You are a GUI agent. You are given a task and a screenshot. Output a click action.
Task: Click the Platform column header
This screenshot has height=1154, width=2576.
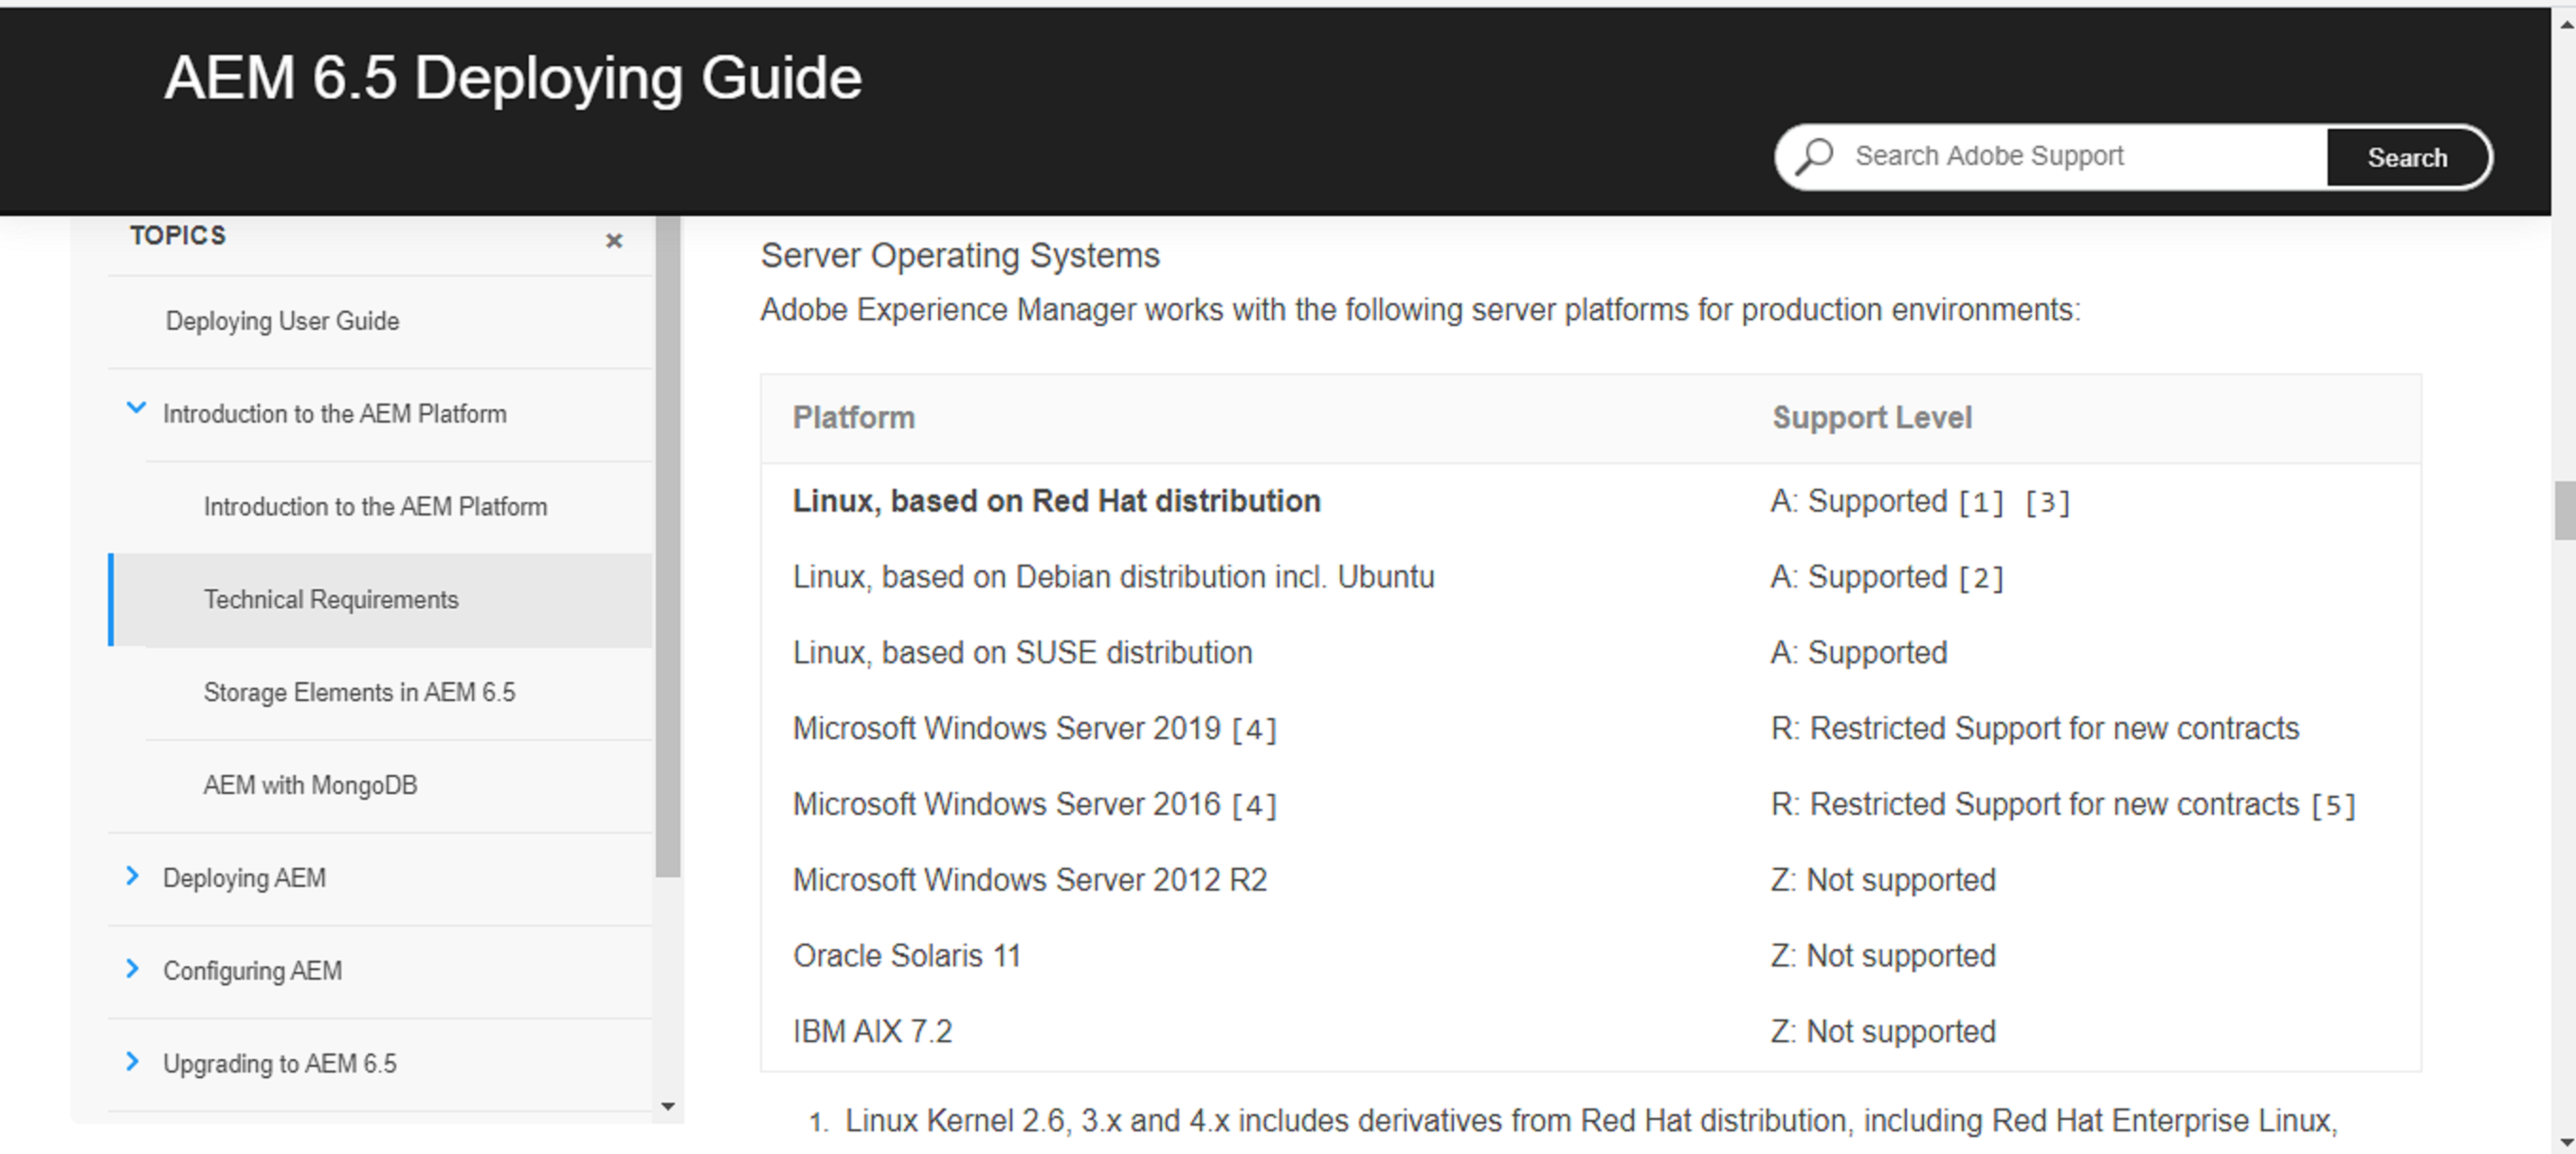coord(853,417)
